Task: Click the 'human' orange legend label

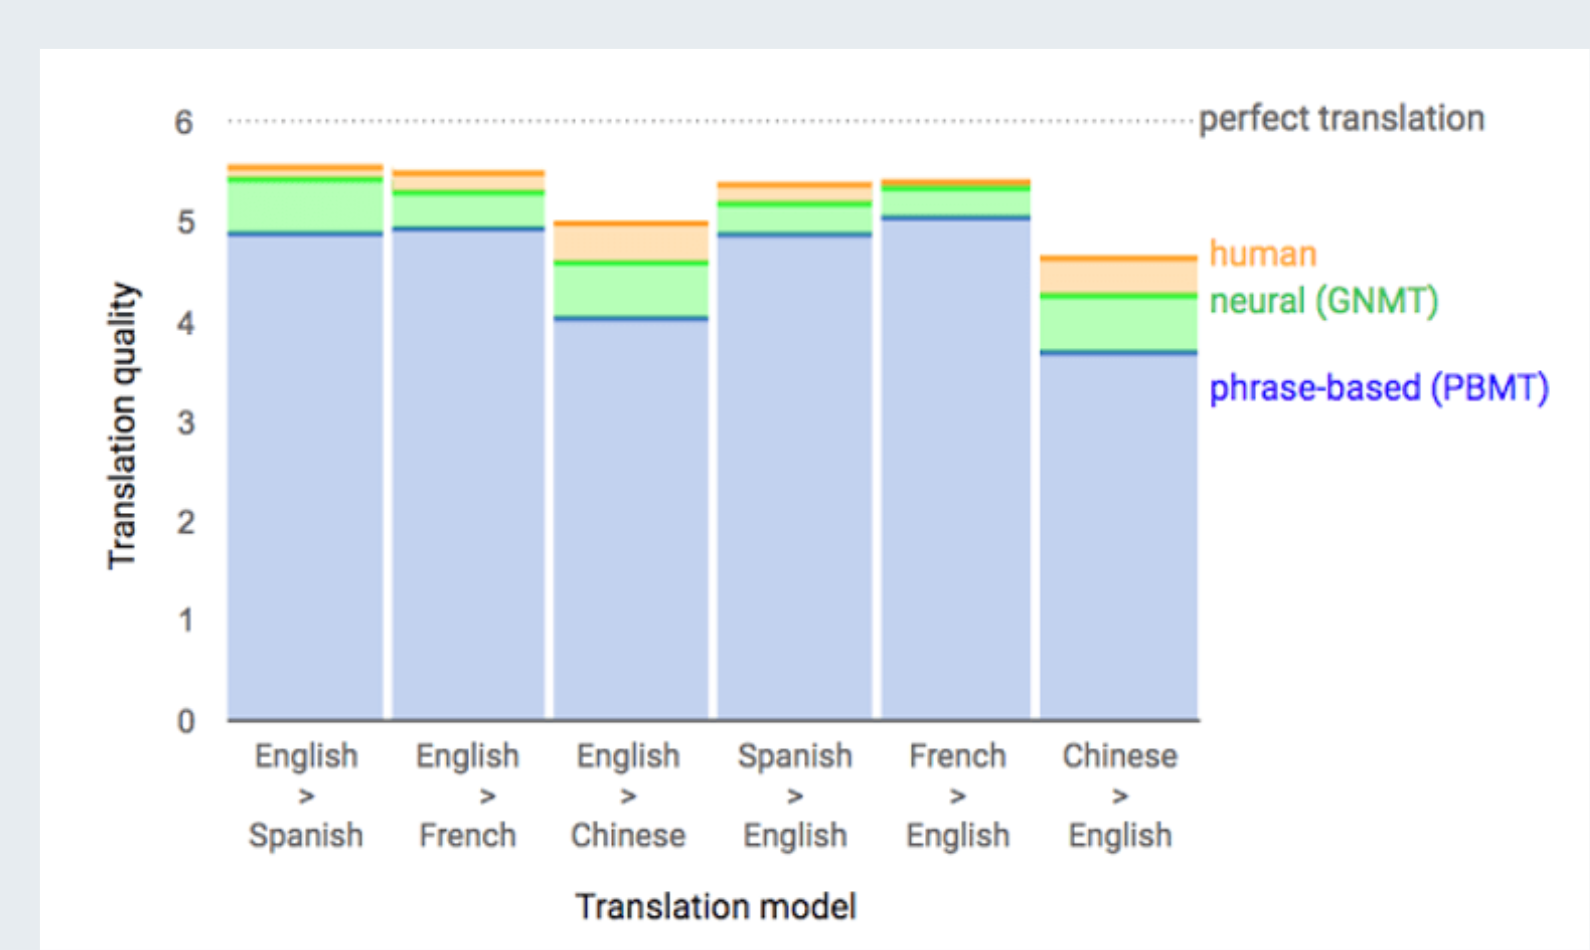Action: click(1262, 254)
